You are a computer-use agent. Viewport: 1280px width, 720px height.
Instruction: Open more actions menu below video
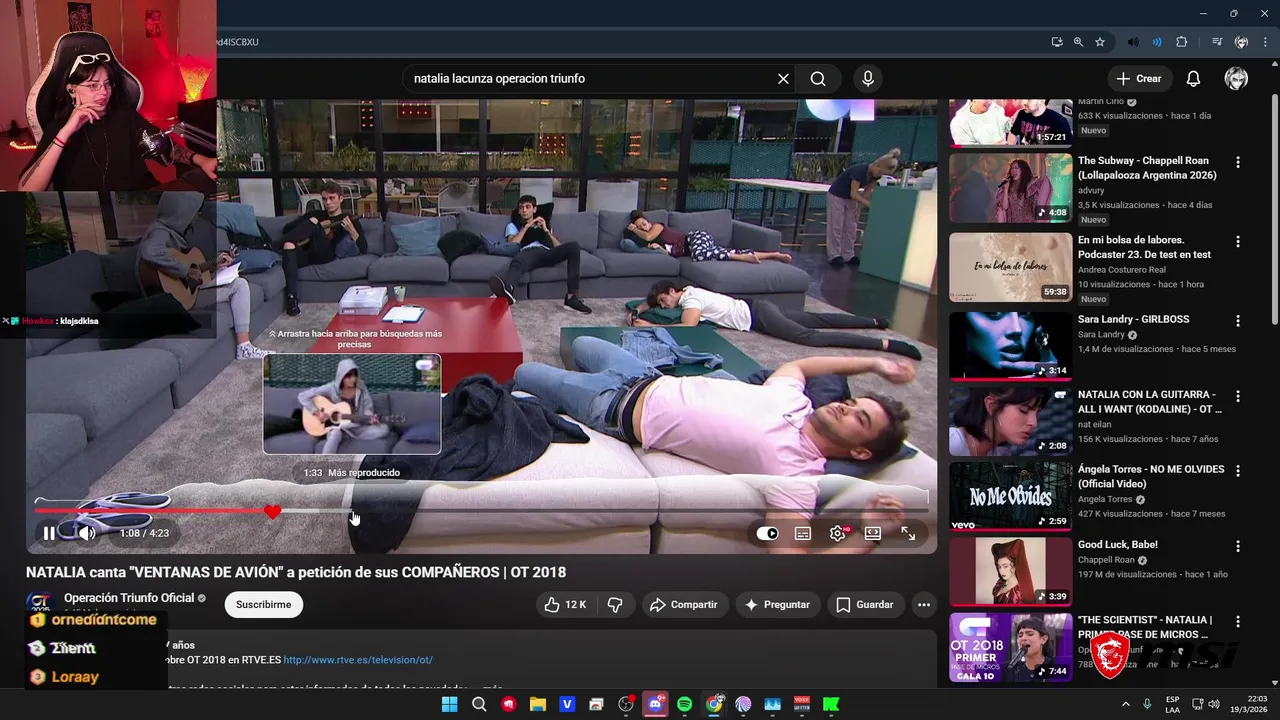(924, 605)
